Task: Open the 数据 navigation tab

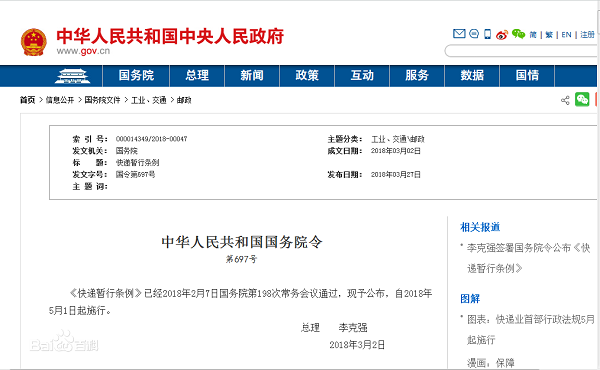Action: coord(472,75)
